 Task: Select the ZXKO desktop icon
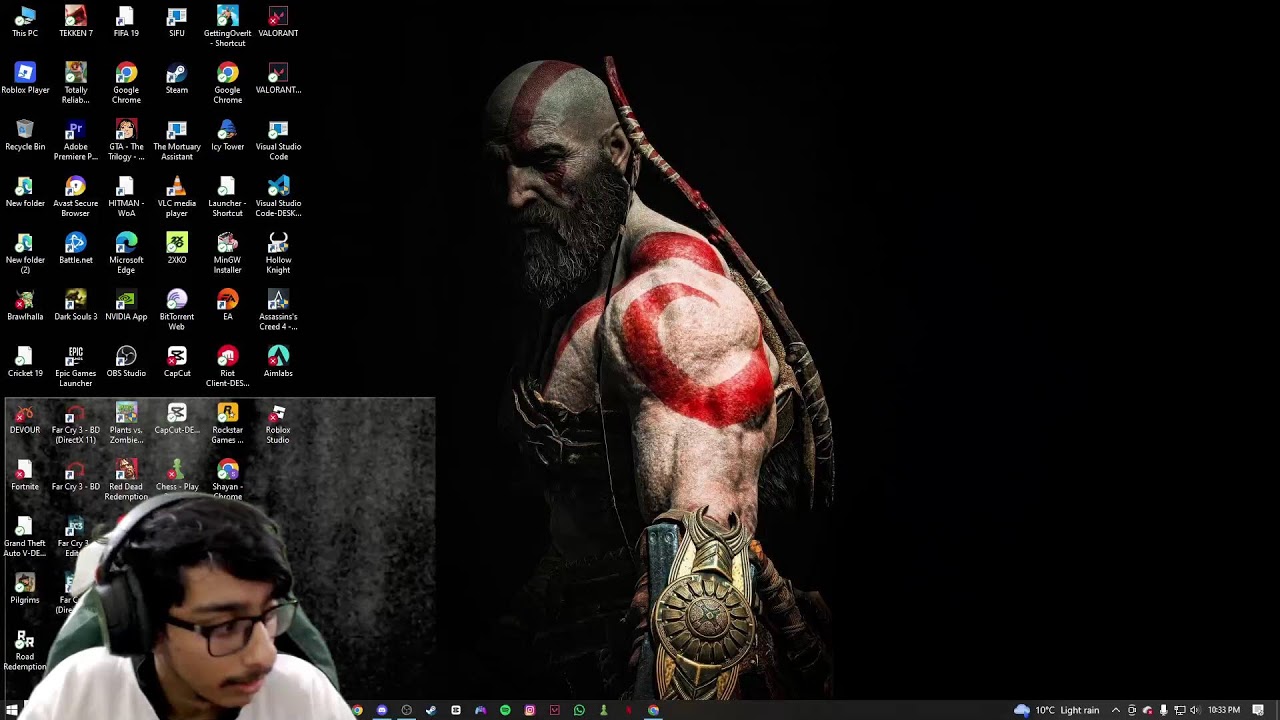click(177, 249)
